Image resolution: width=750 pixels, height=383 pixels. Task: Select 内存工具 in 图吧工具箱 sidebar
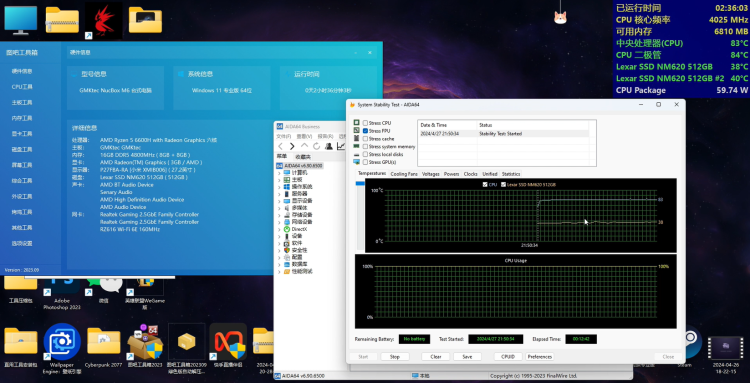tap(22, 118)
